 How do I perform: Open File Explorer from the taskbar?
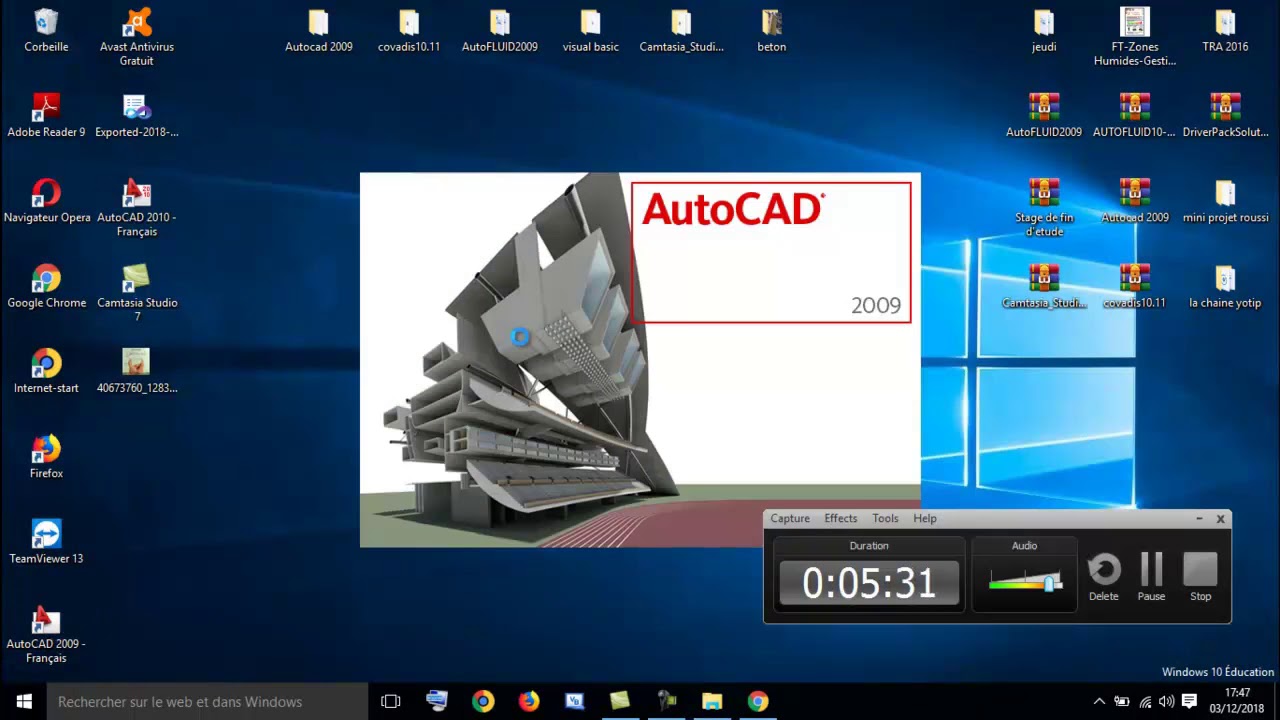(712, 701)
